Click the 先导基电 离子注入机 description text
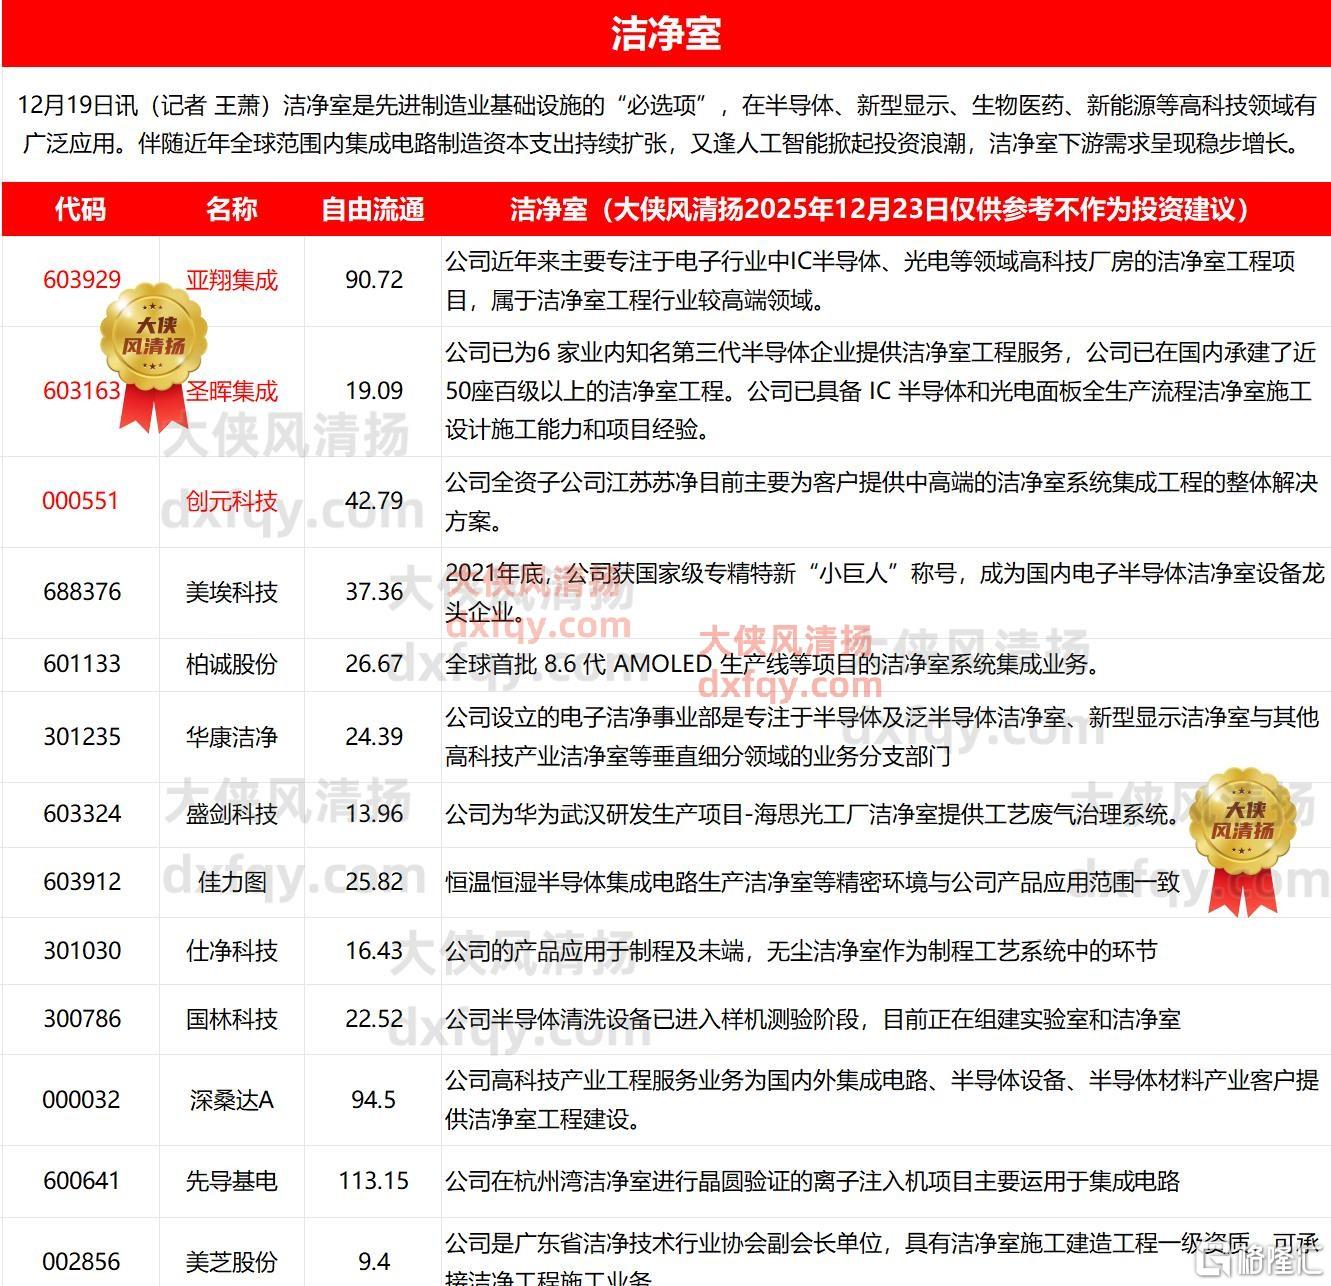This screenshot has width=1331, height=1286. (x=813, y=1181)
